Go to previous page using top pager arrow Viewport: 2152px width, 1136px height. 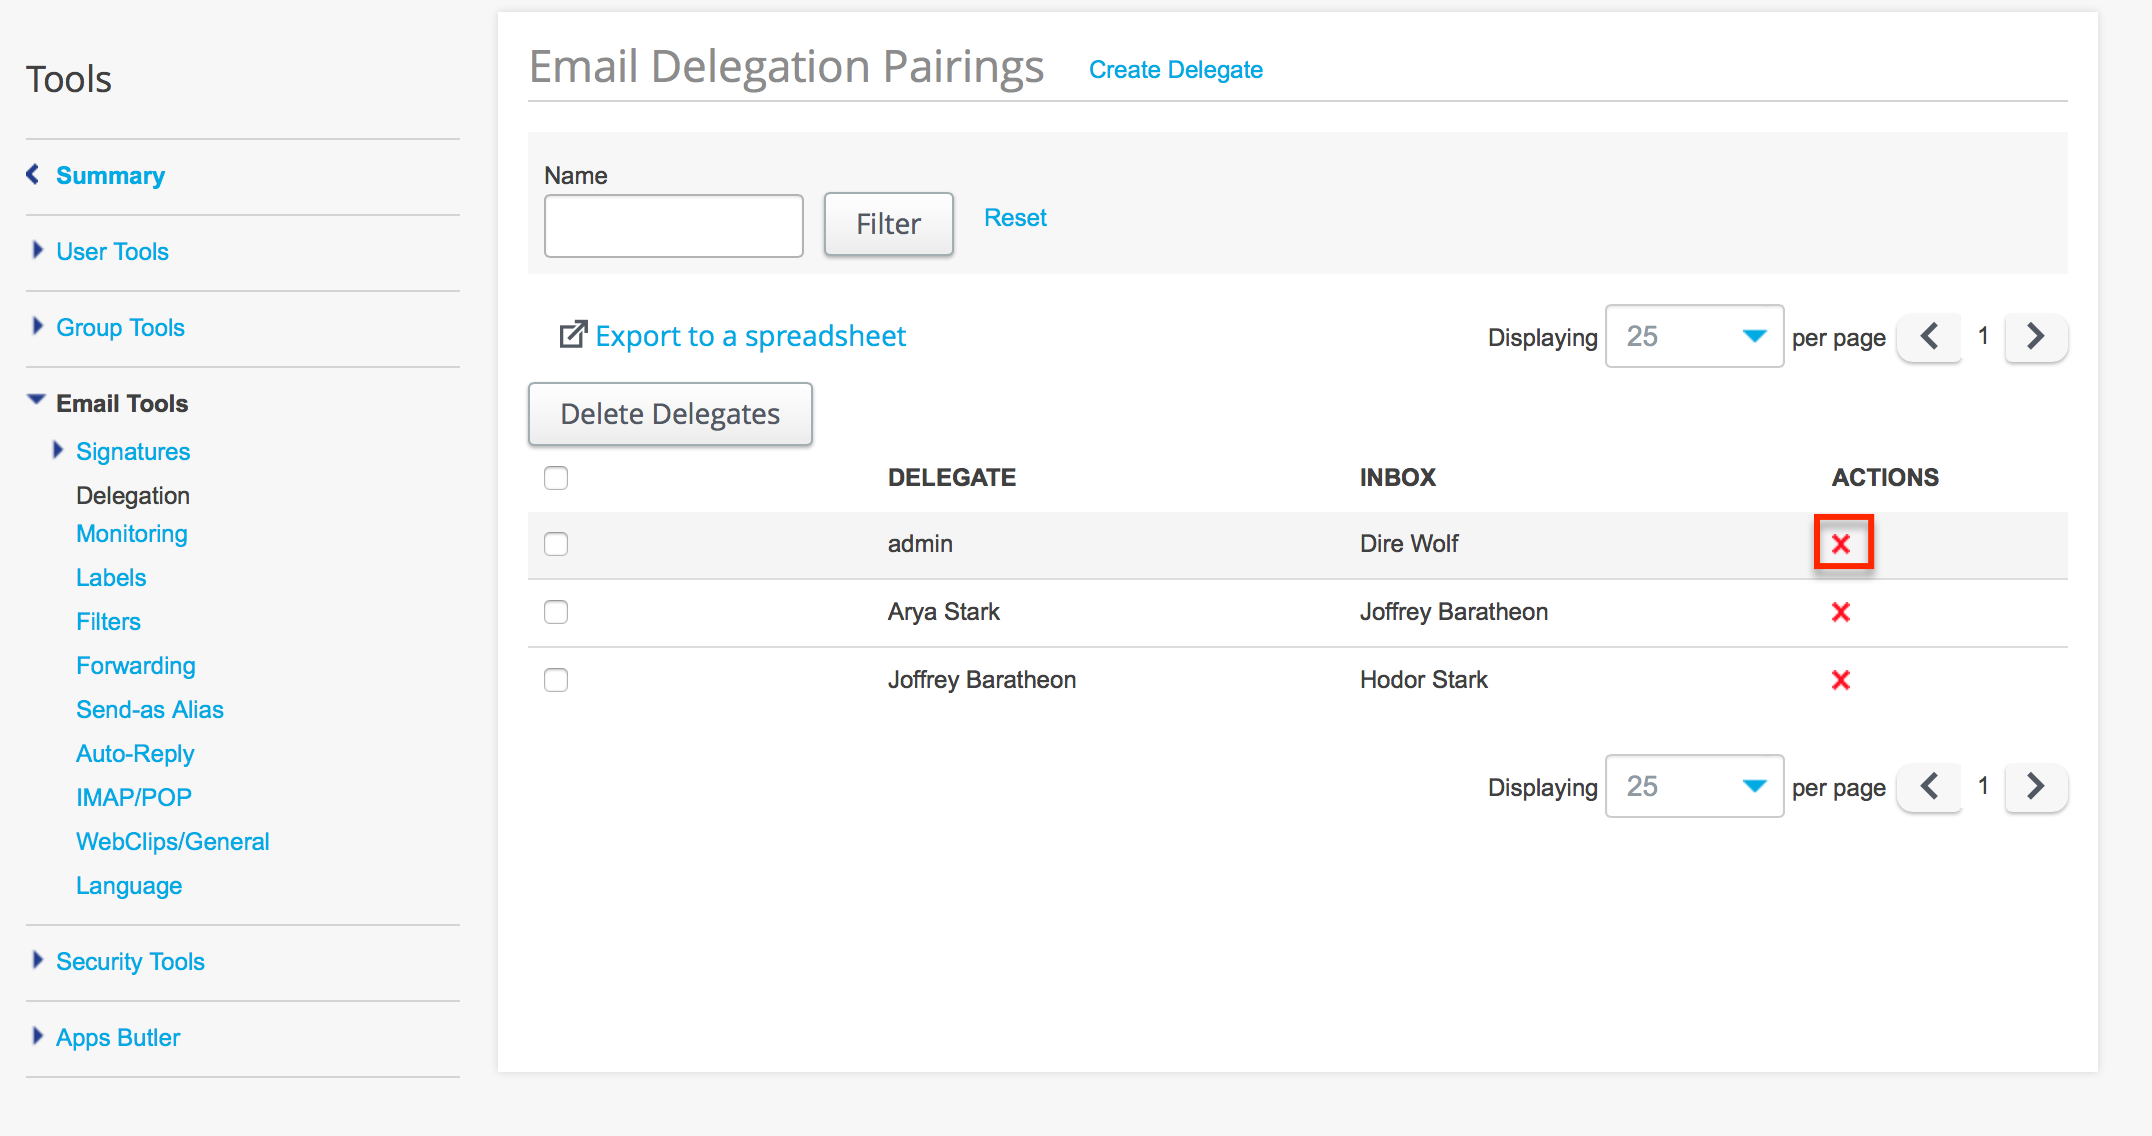[1929, 337]
